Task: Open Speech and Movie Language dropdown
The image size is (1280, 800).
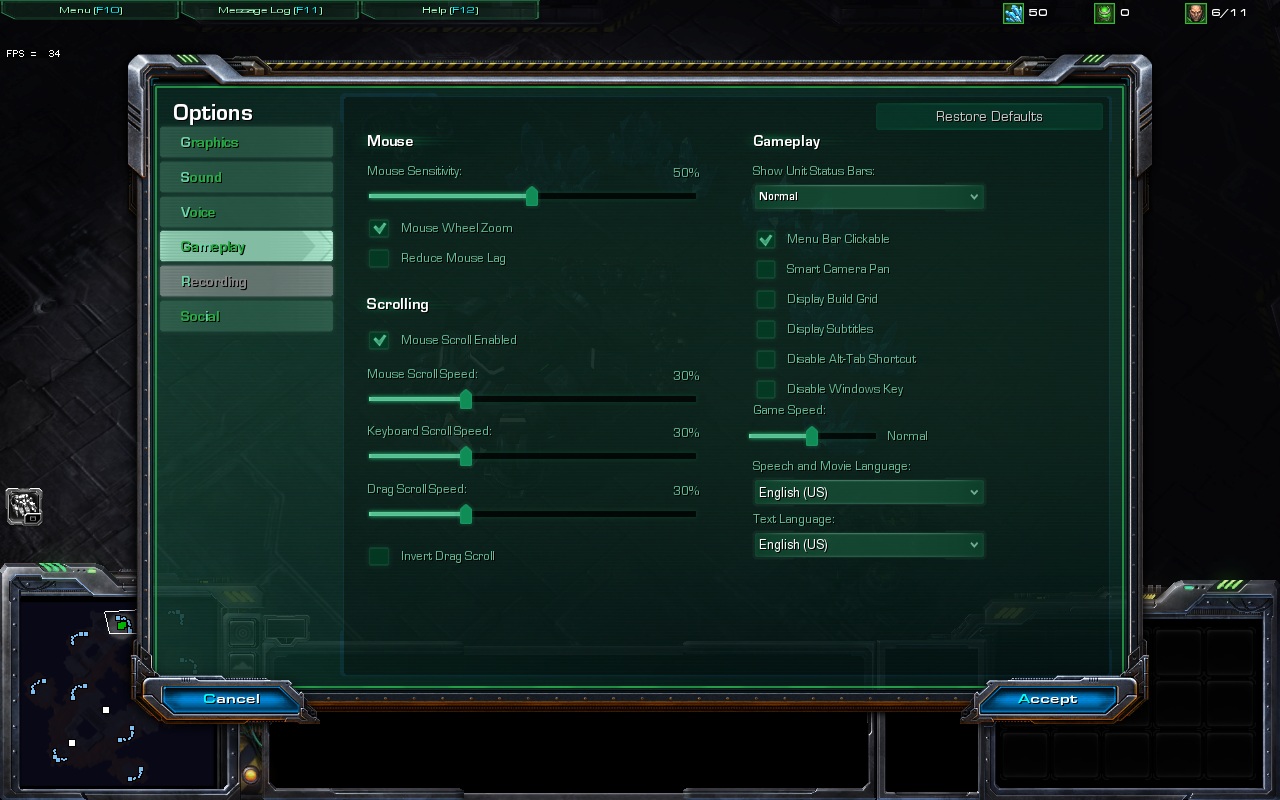Action: click(x=868, y=492)
